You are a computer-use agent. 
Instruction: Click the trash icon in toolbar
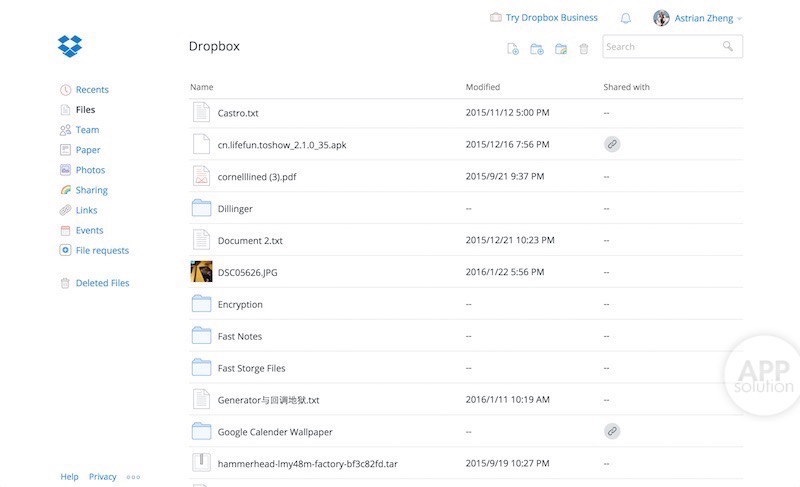click(x=584, y=49)
